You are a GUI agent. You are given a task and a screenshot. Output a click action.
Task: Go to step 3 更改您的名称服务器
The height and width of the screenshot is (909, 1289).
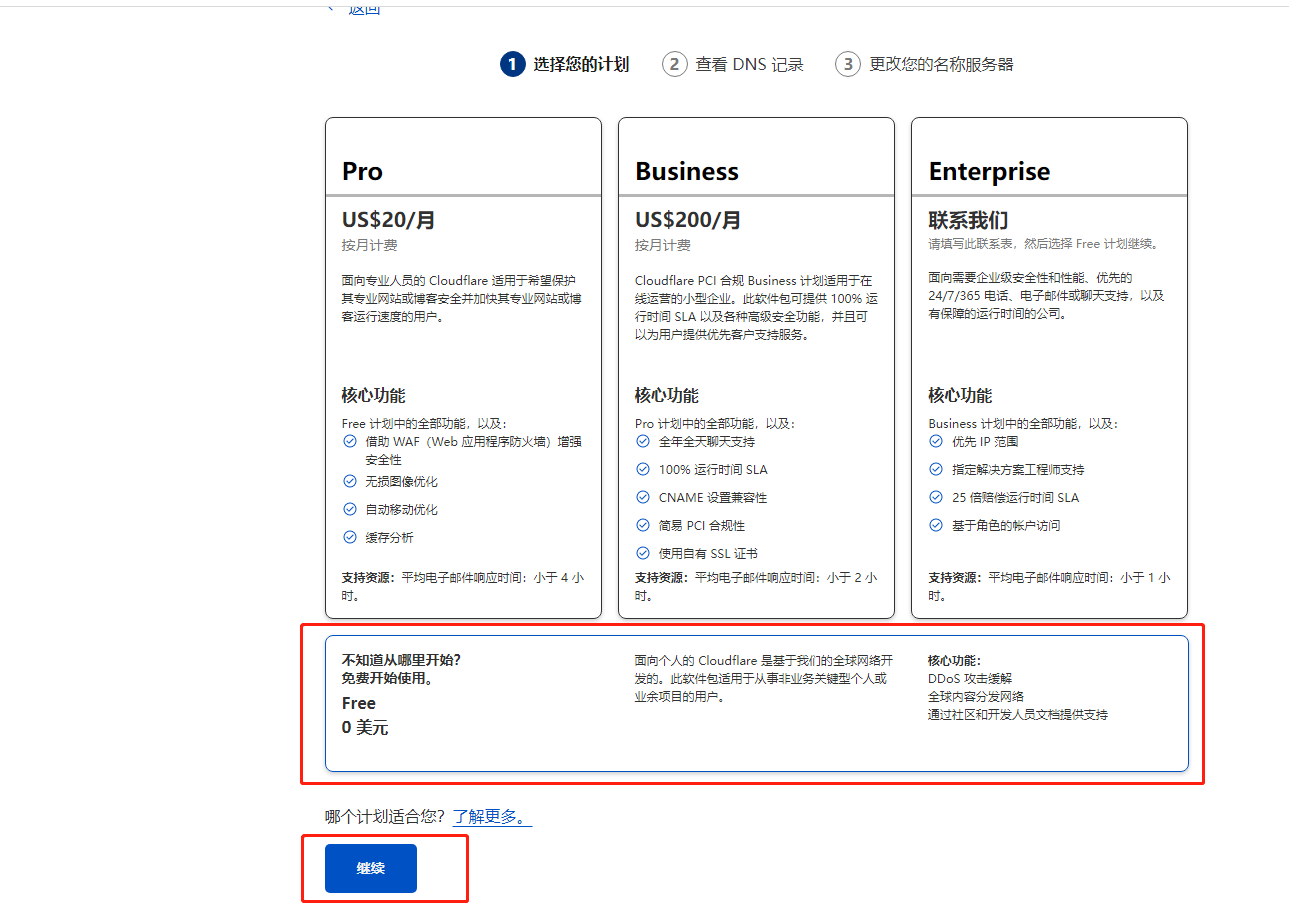pos(925,65)
